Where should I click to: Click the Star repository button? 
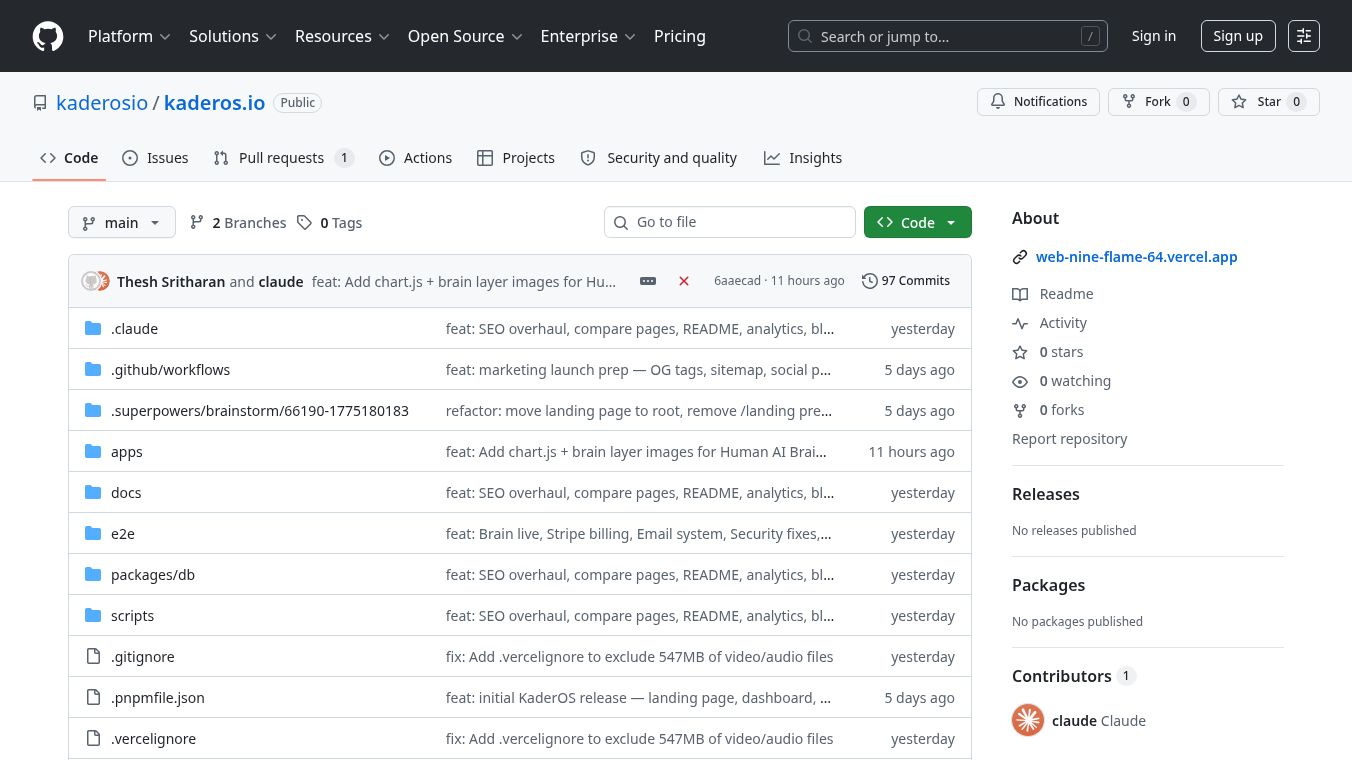tap(1268, 102)
